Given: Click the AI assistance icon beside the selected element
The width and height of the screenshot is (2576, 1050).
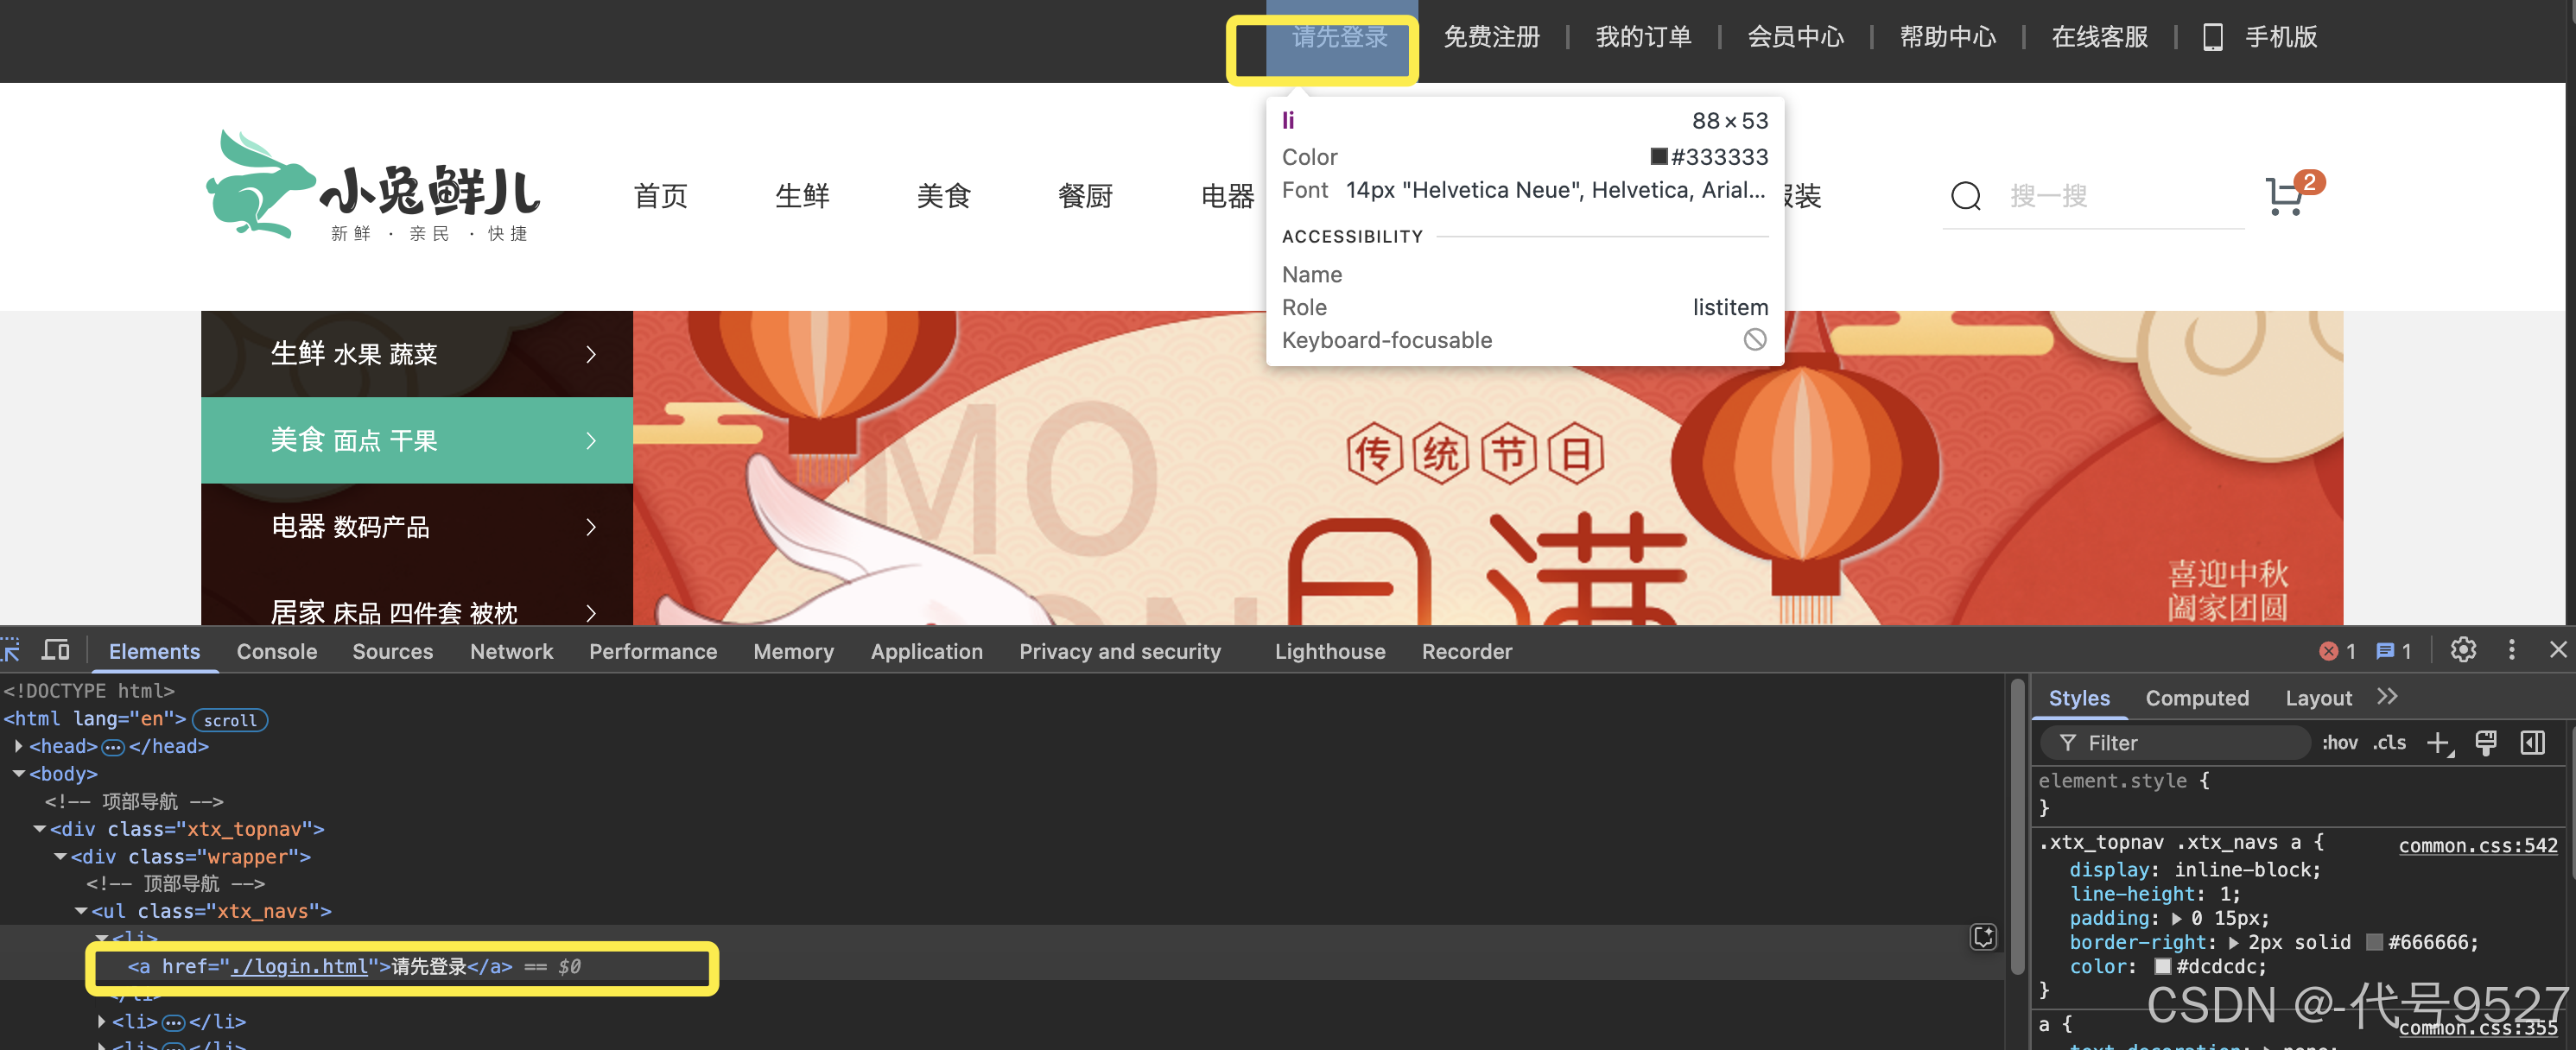Looking at the screenshot, I should pyautogui.click(x=1983, y=936).
